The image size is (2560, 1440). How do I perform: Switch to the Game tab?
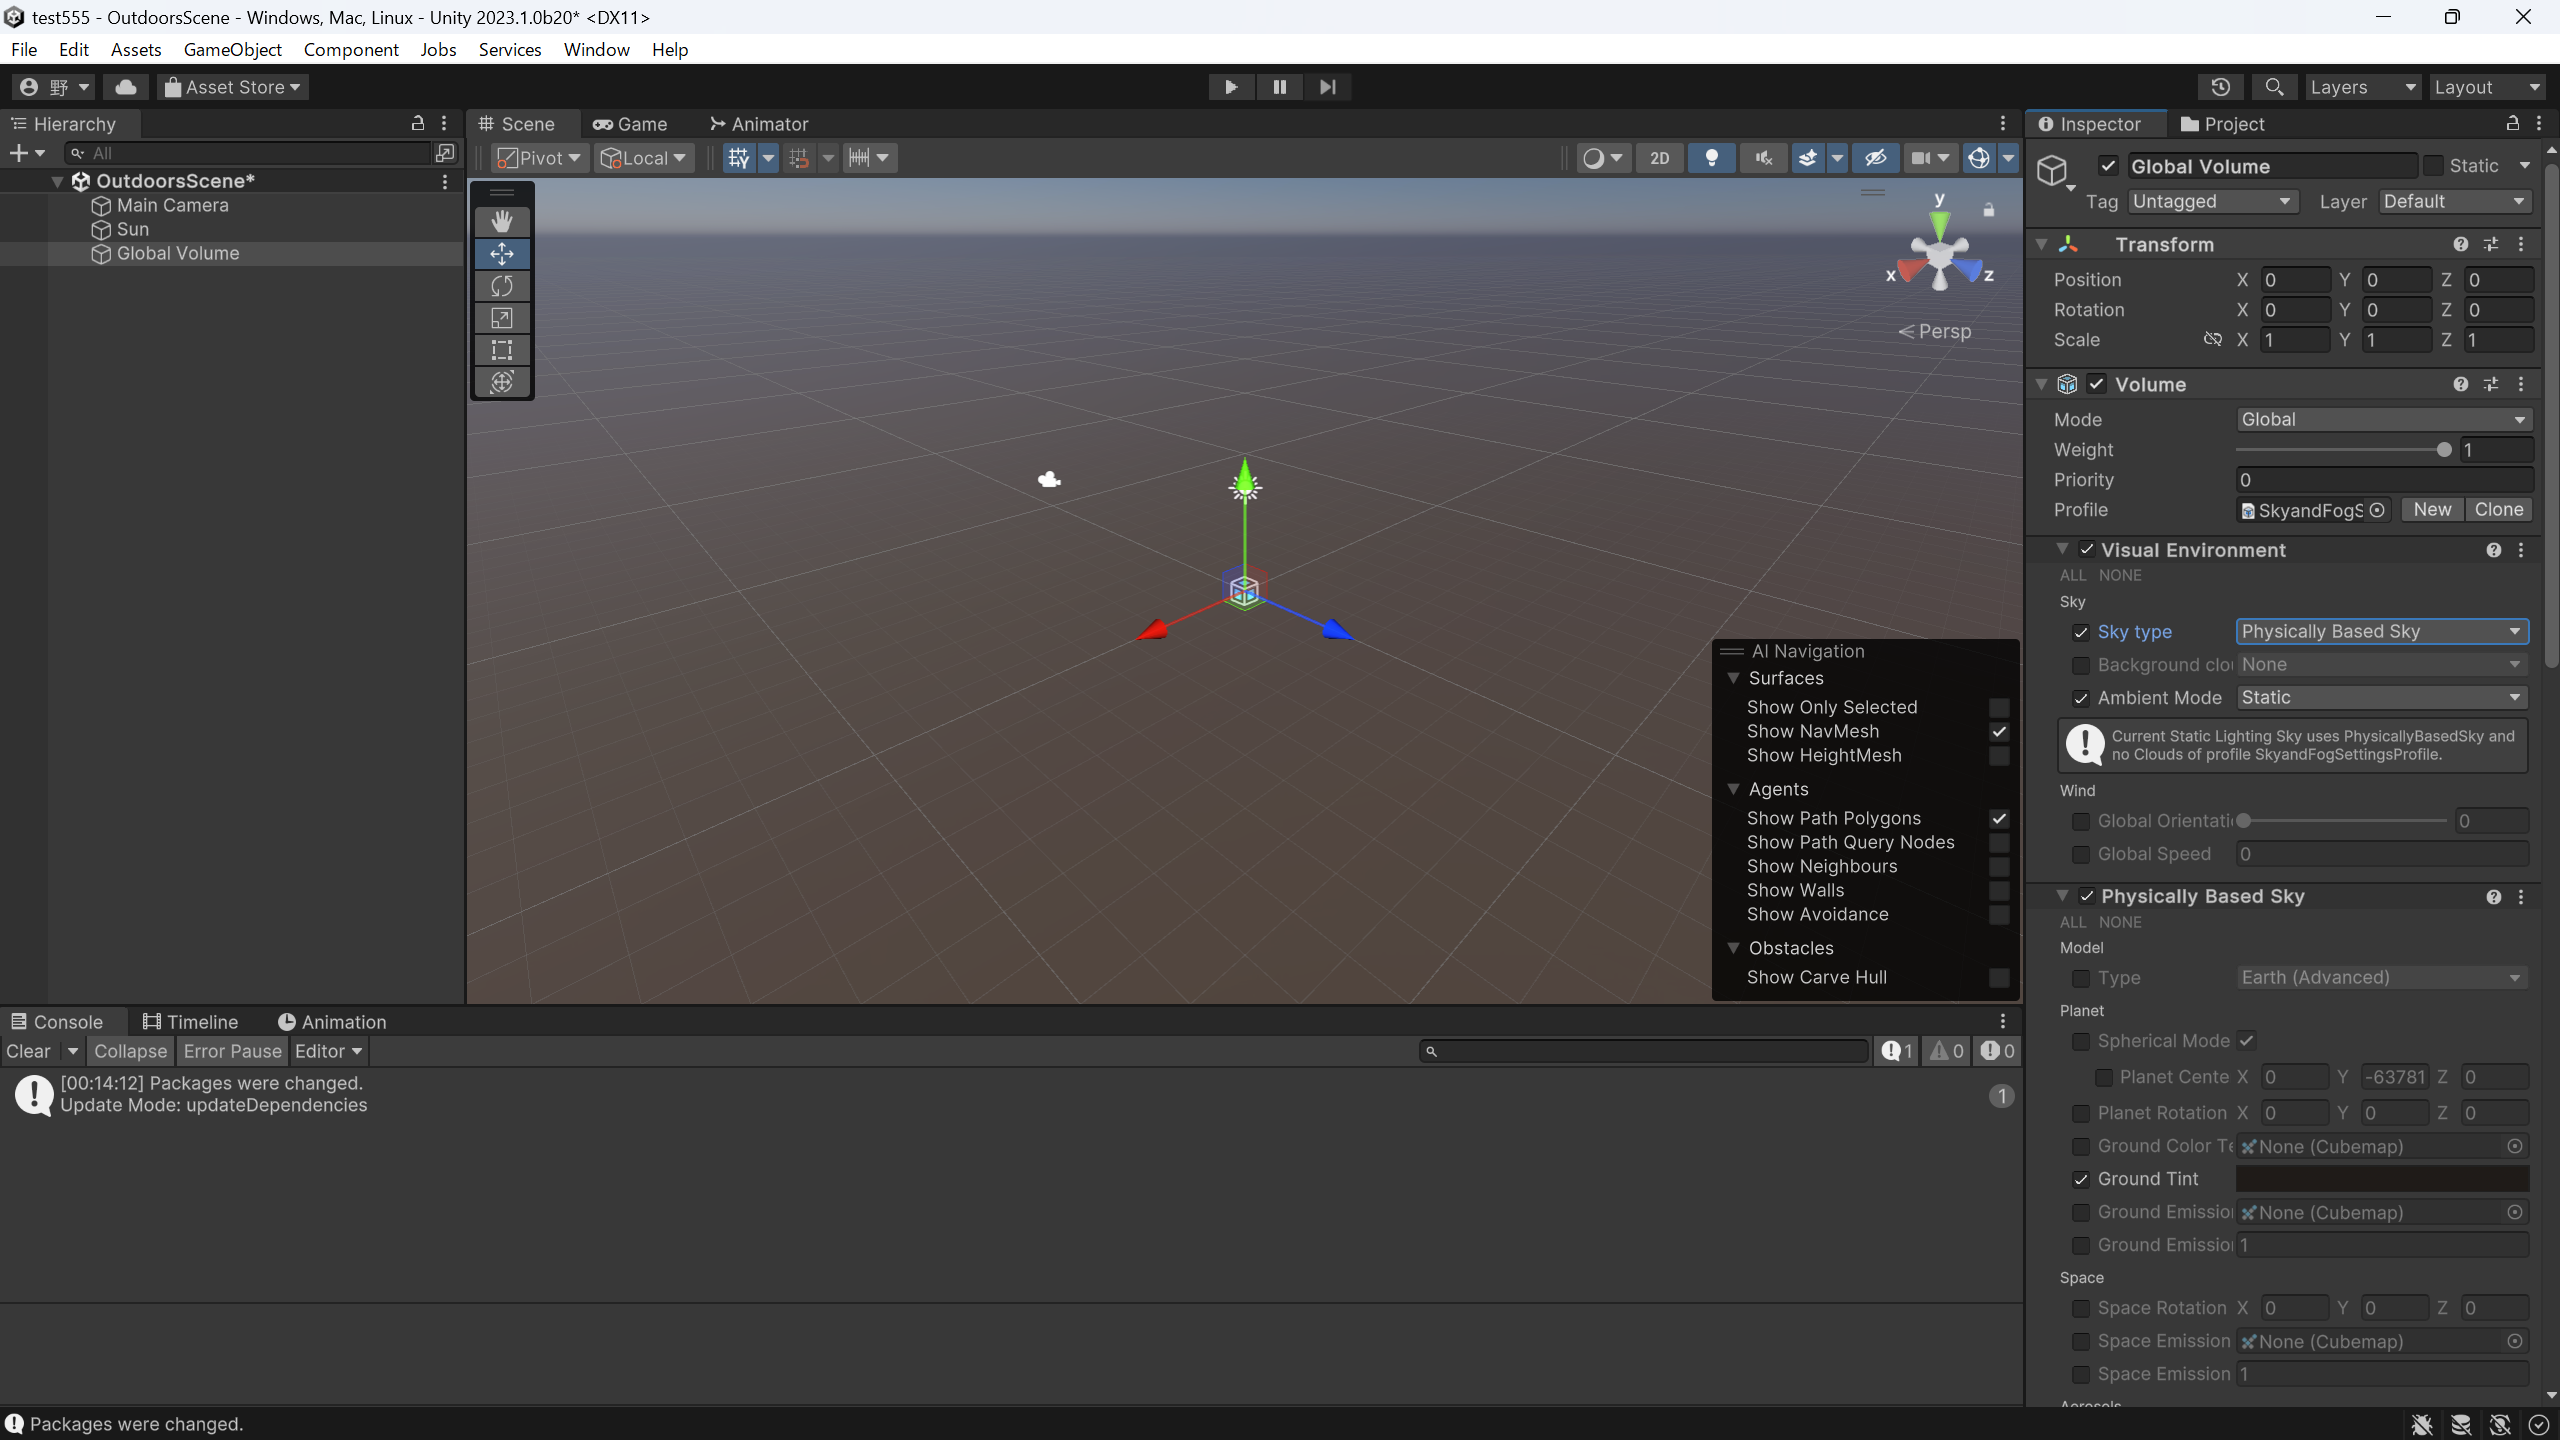631,123
